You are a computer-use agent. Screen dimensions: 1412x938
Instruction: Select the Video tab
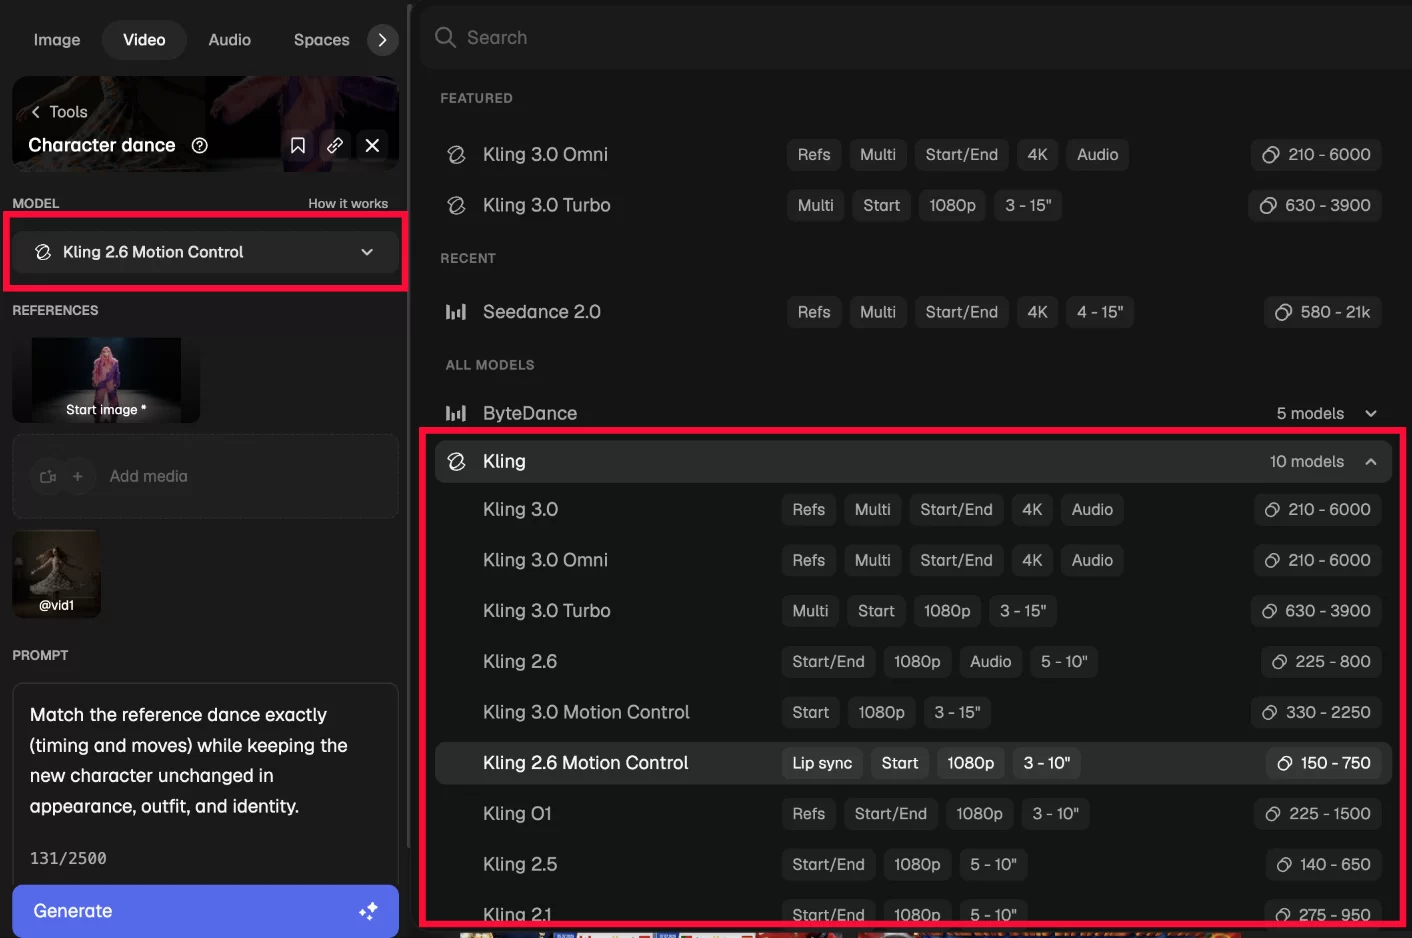pos(144,40)
